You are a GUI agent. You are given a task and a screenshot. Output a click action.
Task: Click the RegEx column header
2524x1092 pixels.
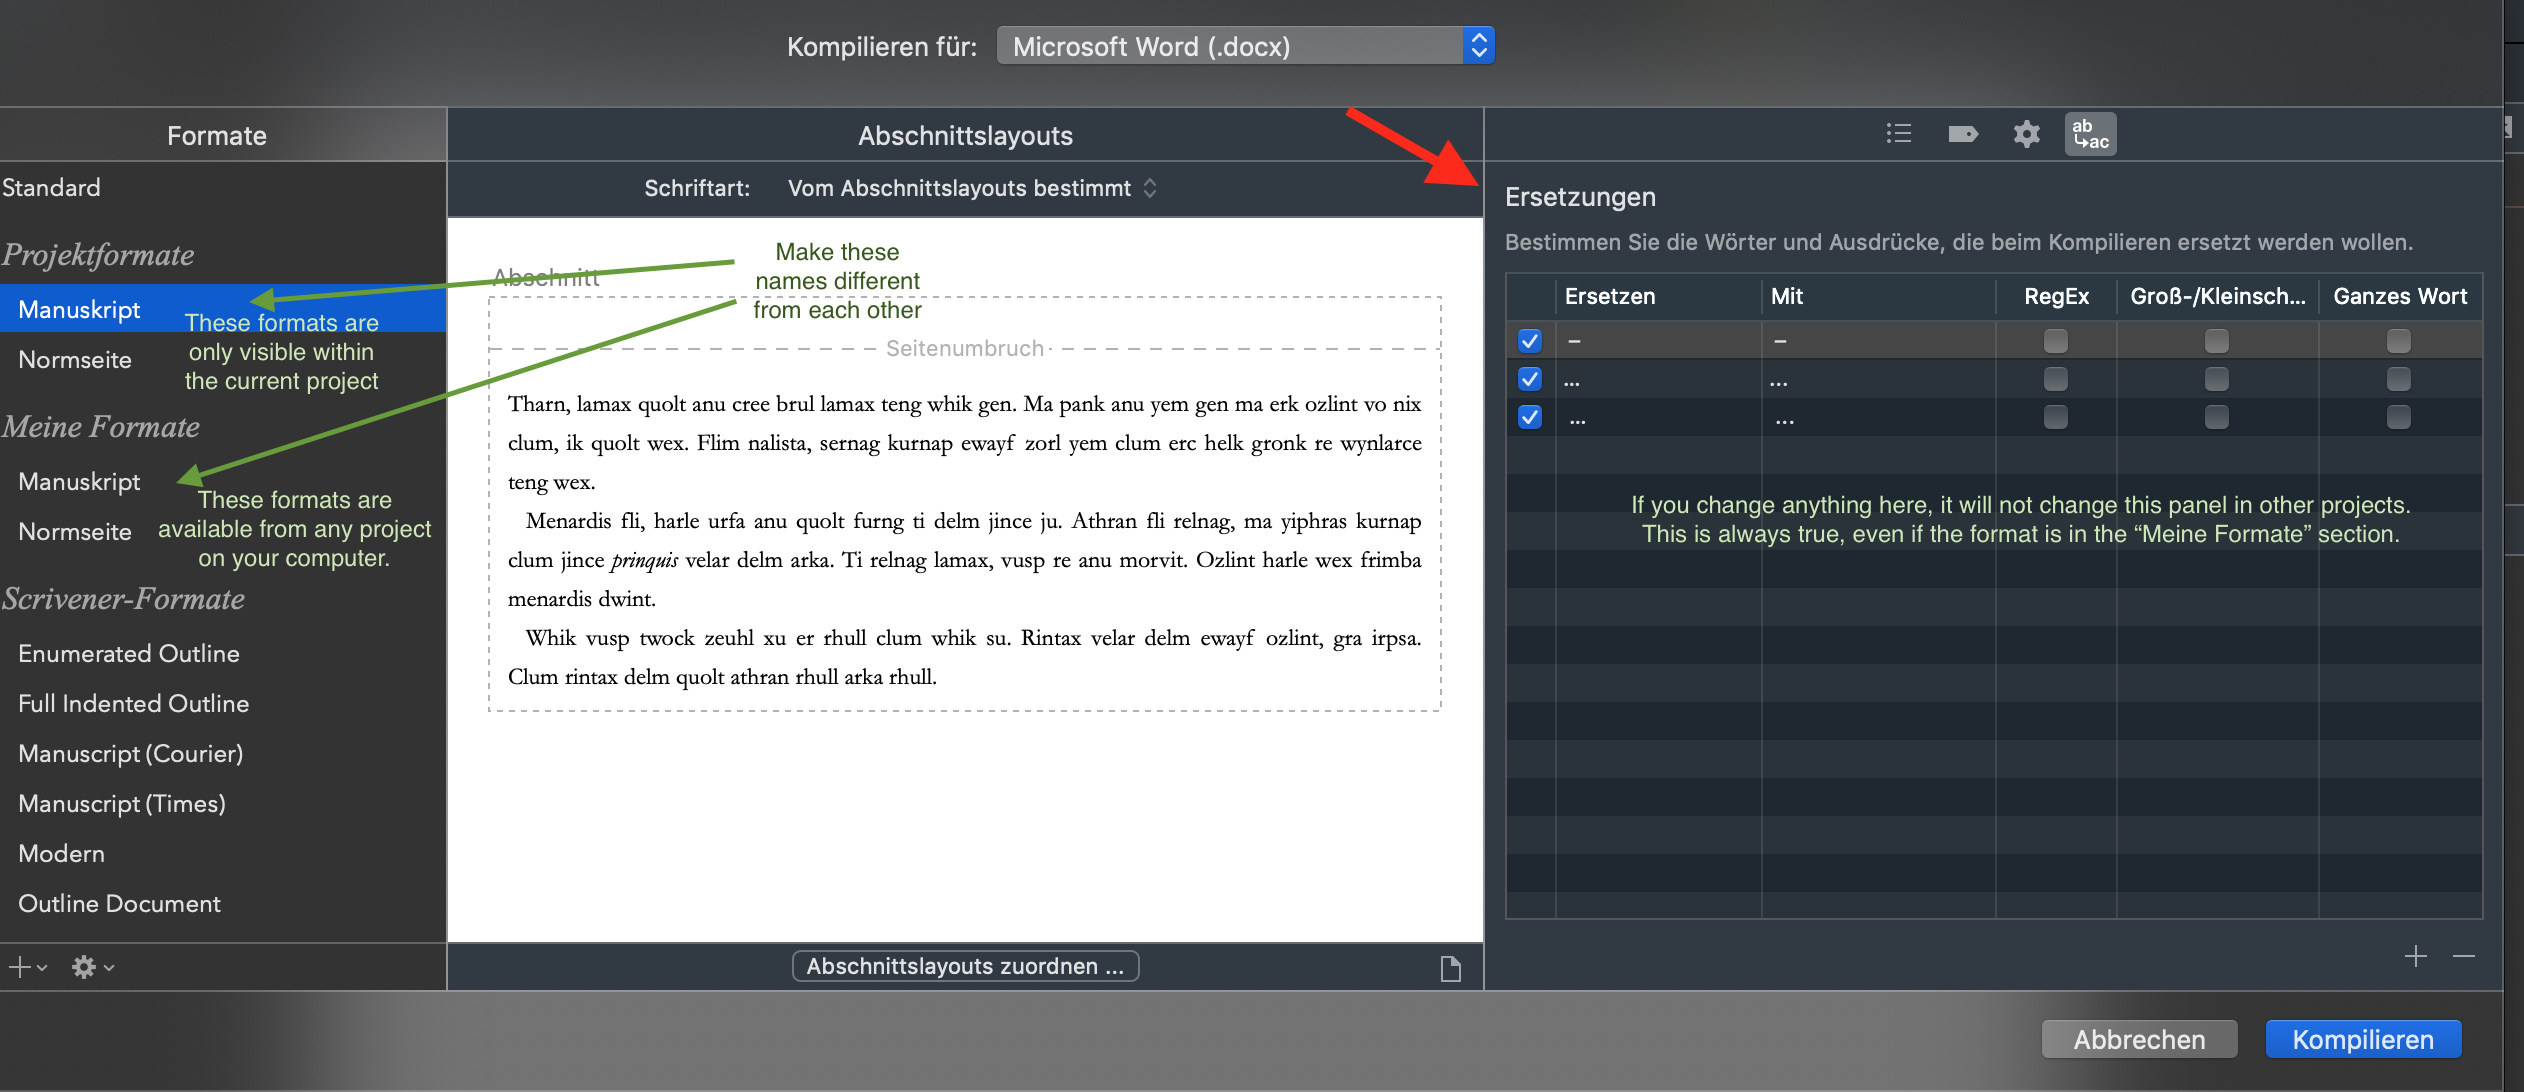(2056, 296)
